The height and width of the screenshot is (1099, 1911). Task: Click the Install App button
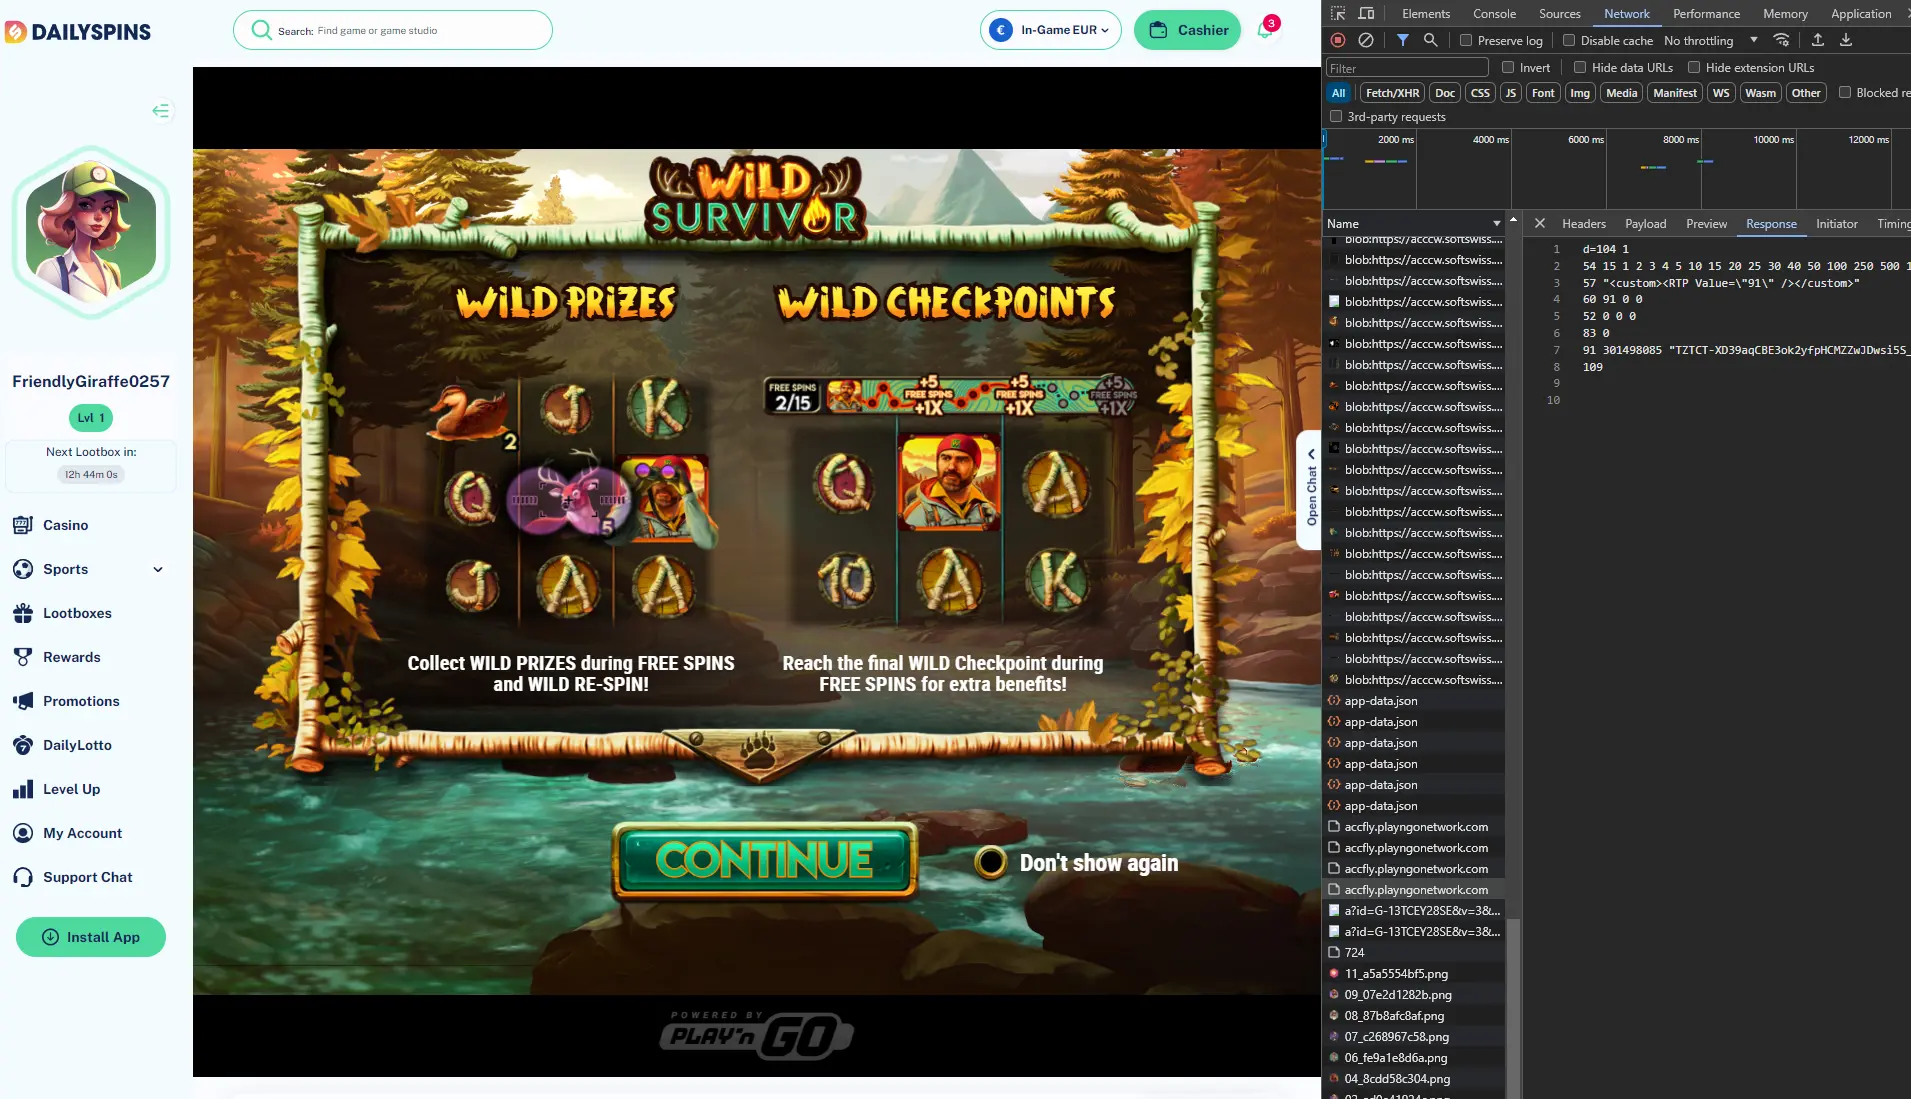click(x=91, y=937)
